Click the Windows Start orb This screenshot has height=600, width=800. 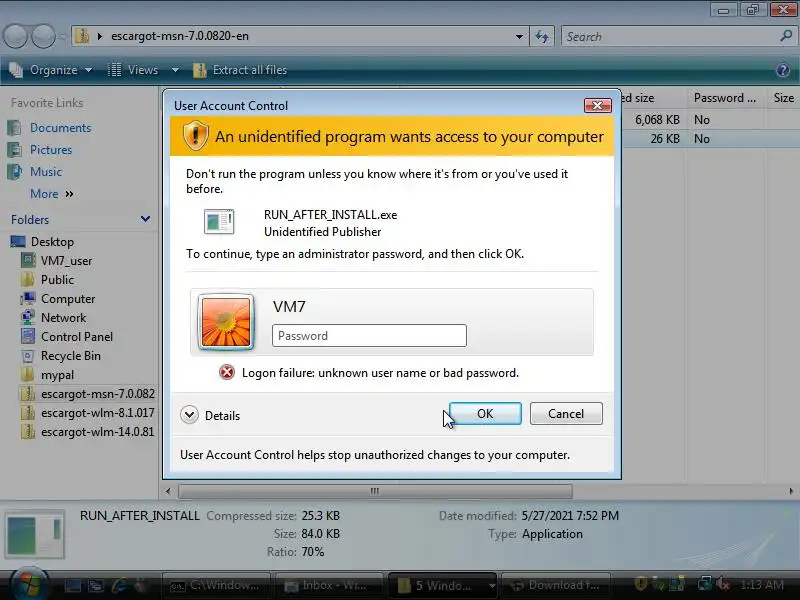(29, 584)
